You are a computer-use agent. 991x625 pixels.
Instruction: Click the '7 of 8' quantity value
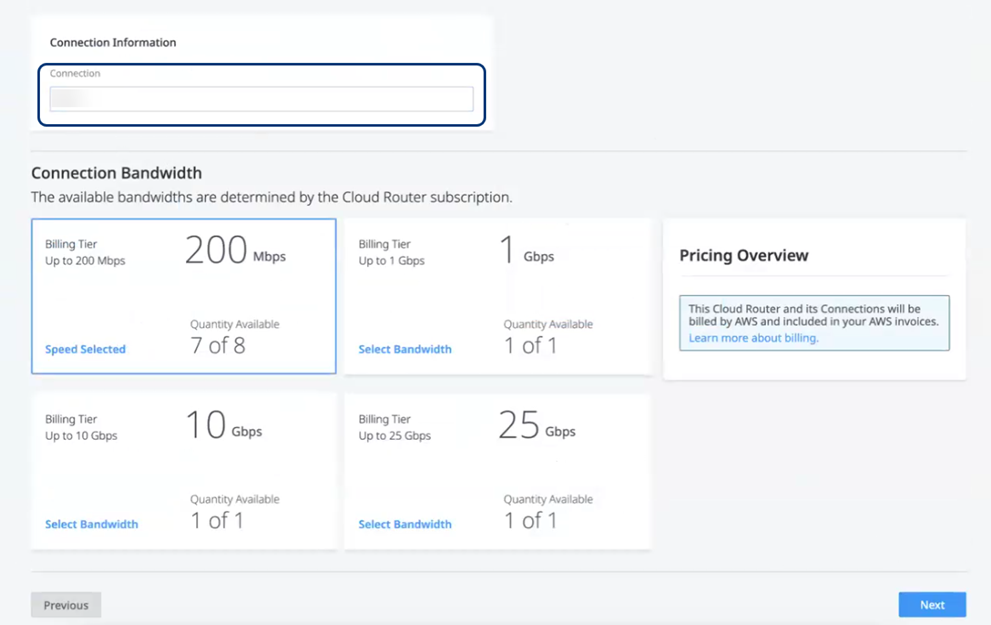pyautogui.click(x=217, y=346)
